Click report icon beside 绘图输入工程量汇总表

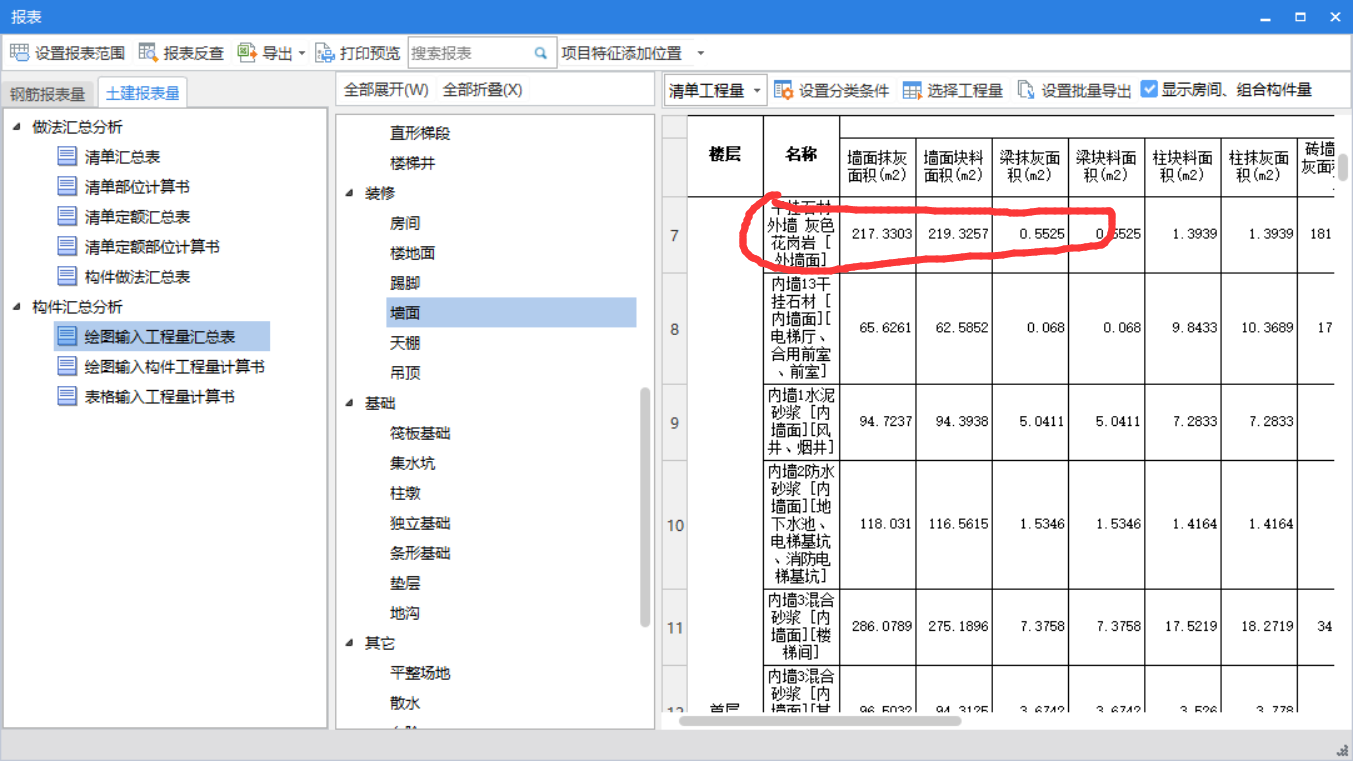point(67,336)
